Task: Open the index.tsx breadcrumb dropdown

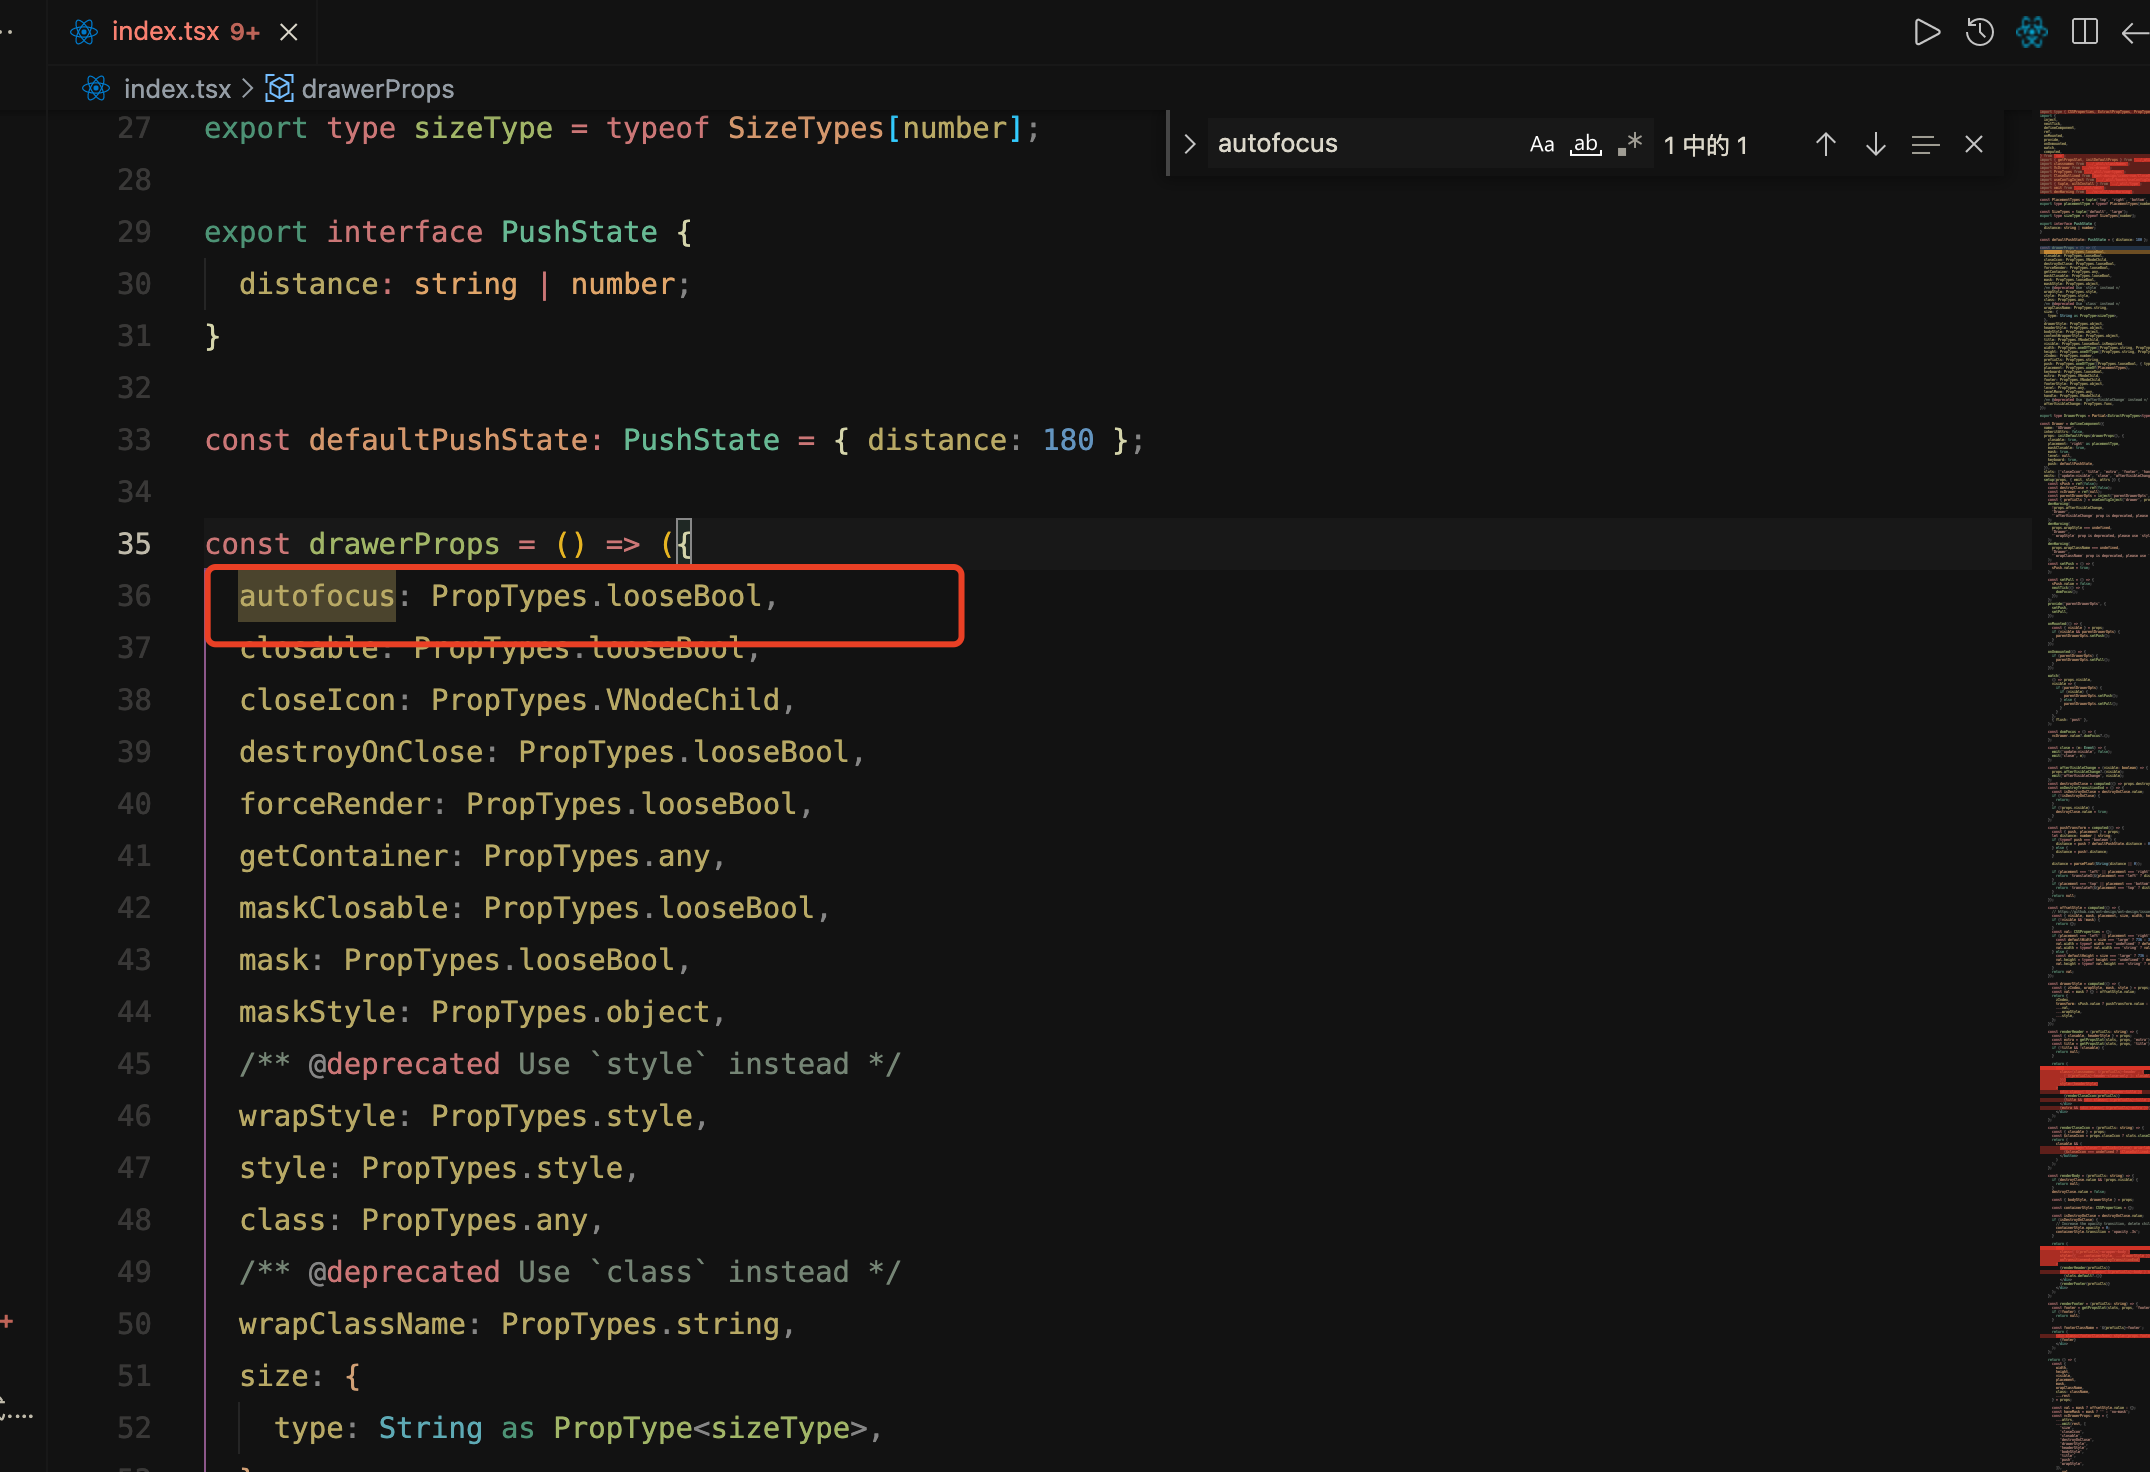Action: point(177,89)
